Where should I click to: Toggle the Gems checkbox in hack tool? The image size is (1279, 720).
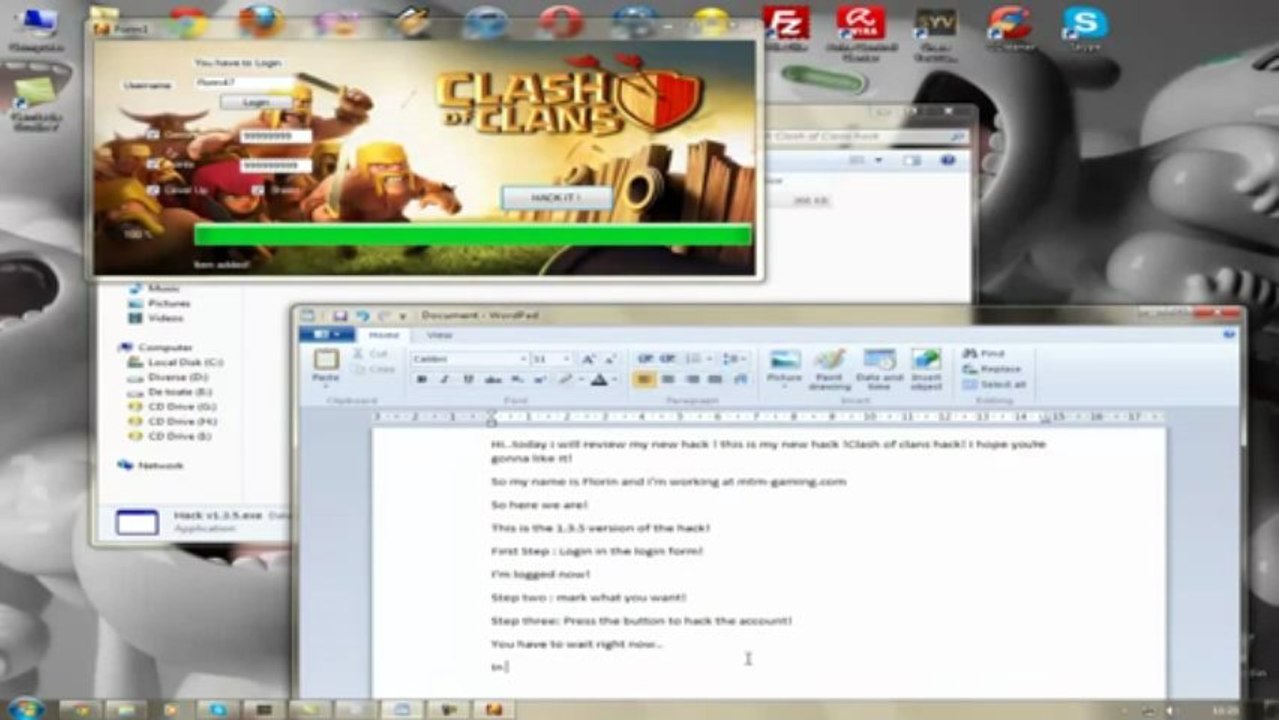pos(153,135)
